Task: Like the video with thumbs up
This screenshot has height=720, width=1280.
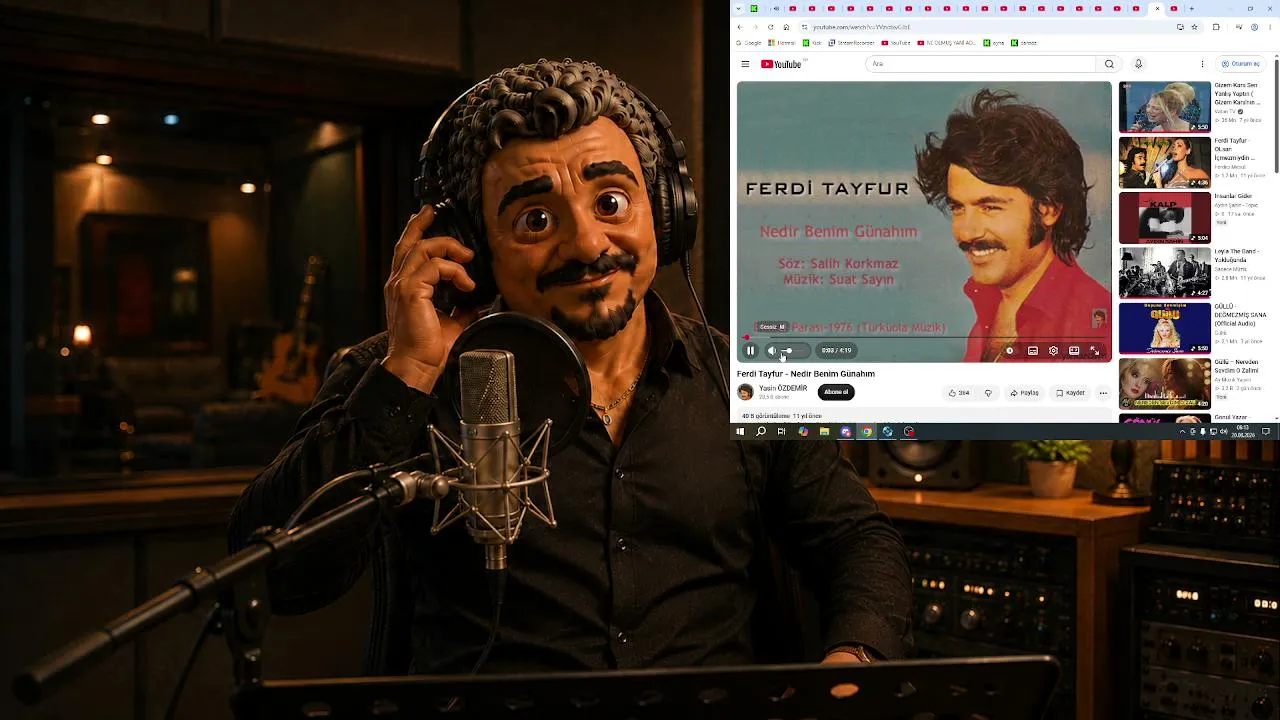Action: (959, 393)
